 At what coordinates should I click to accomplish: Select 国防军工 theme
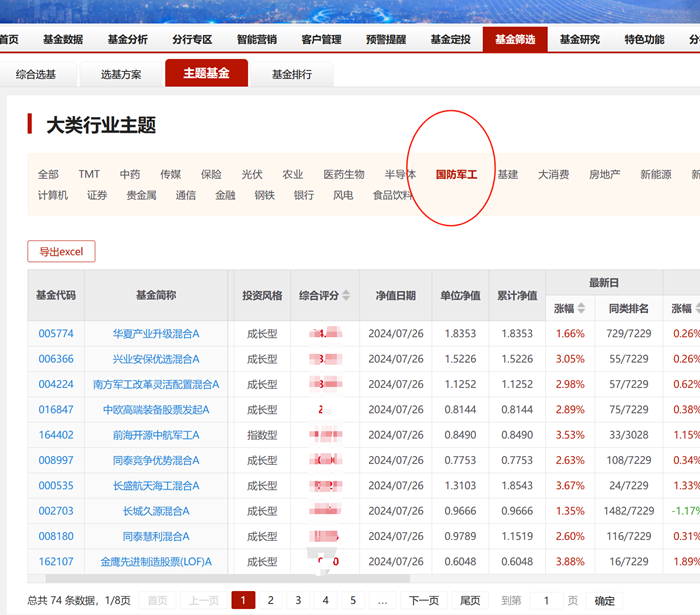(457, 174)
